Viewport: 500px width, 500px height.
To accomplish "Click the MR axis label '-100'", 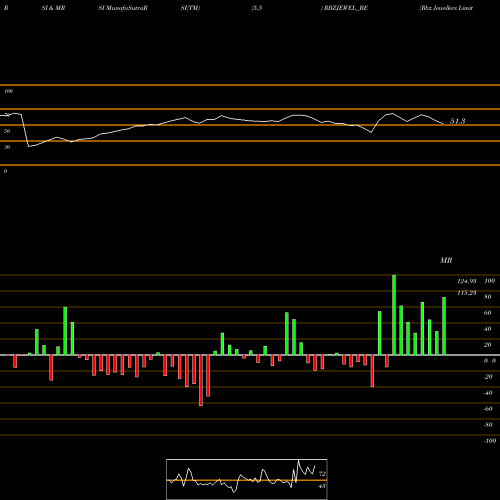I will pyautogui.click(x=490, y=441).
